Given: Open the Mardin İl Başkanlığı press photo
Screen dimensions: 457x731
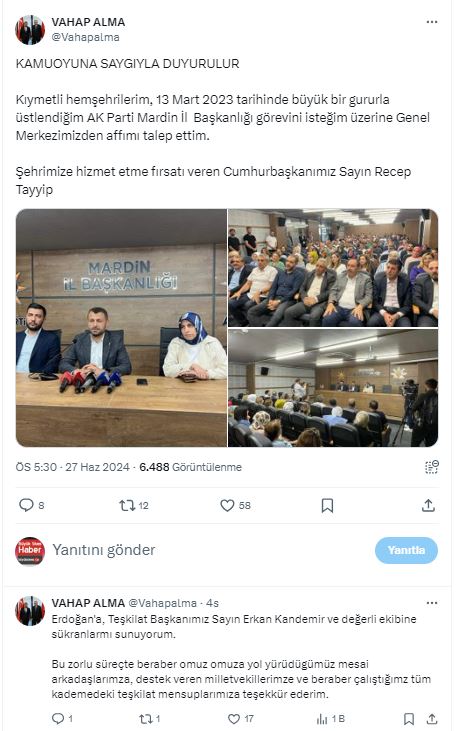Looking at the screenshot, I should coord(121,328).
